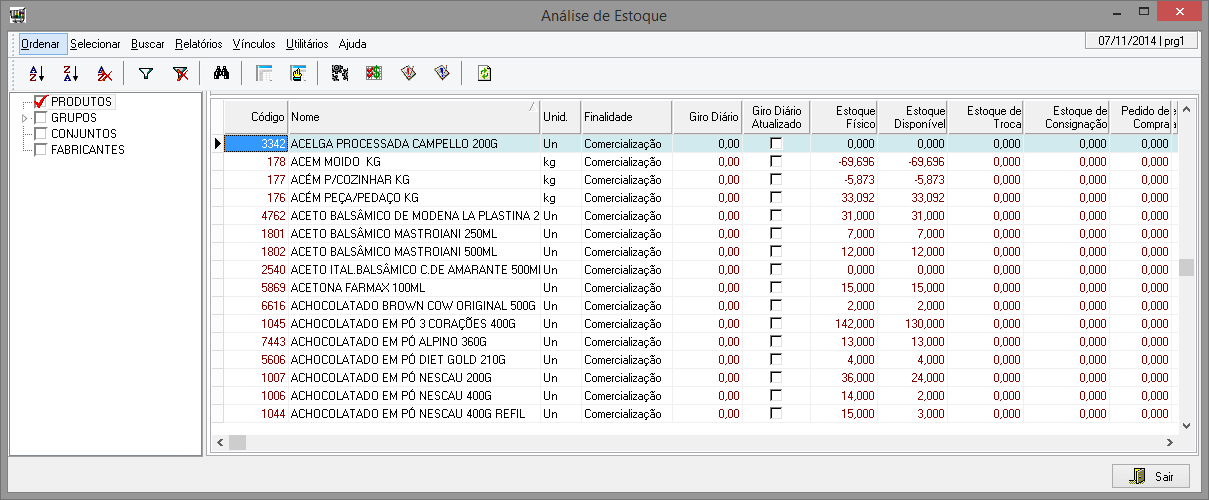
Task: Open the Relatórios menu
Action: pos(198,44)
